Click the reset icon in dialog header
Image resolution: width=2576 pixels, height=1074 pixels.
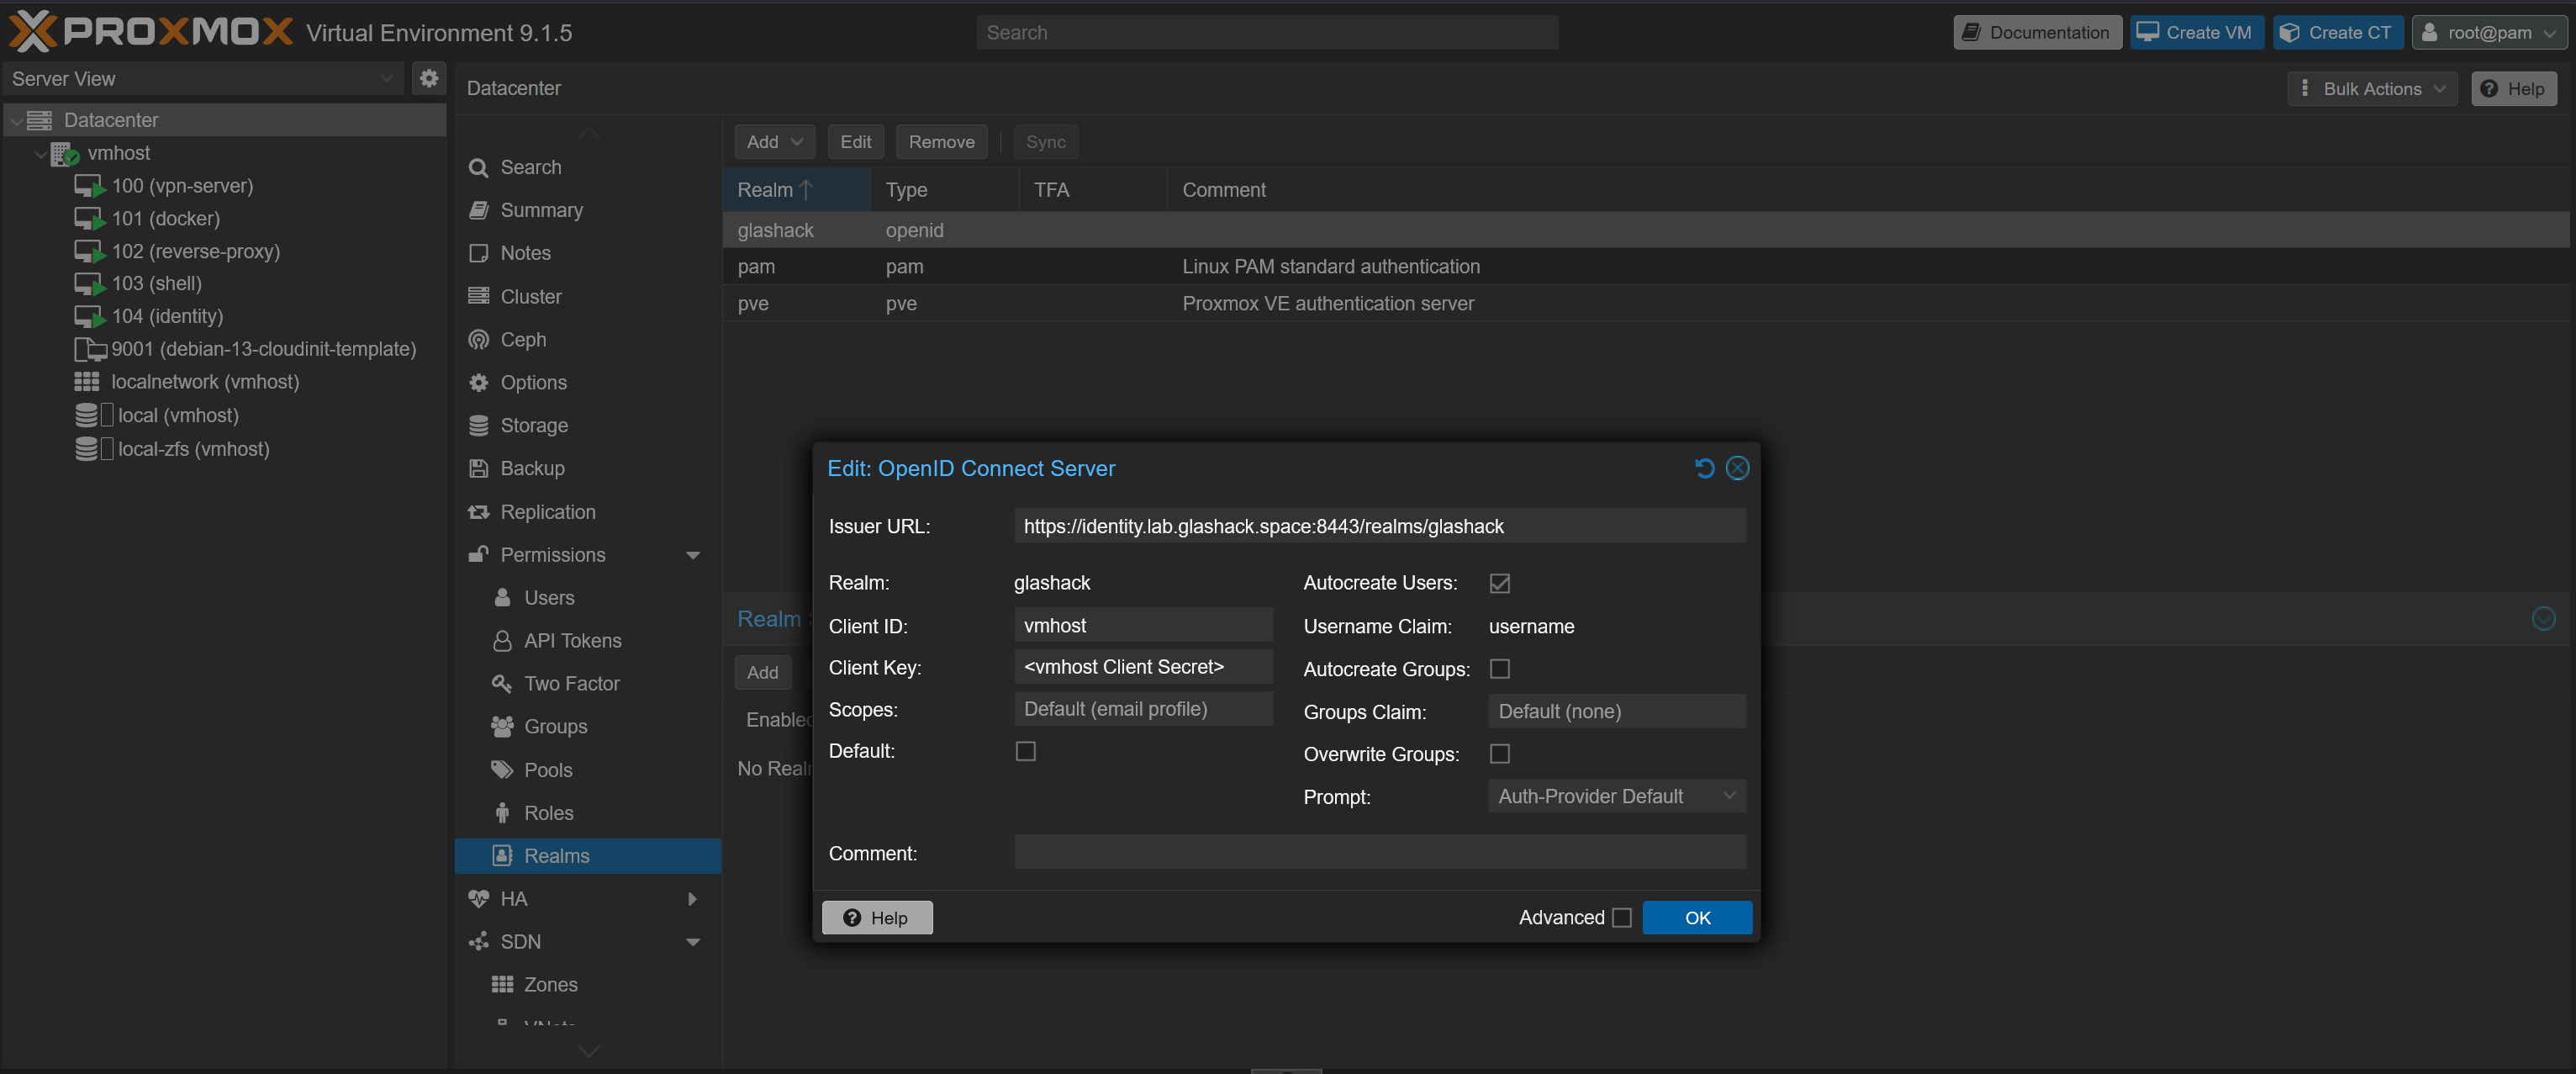tap(1704, 468)
